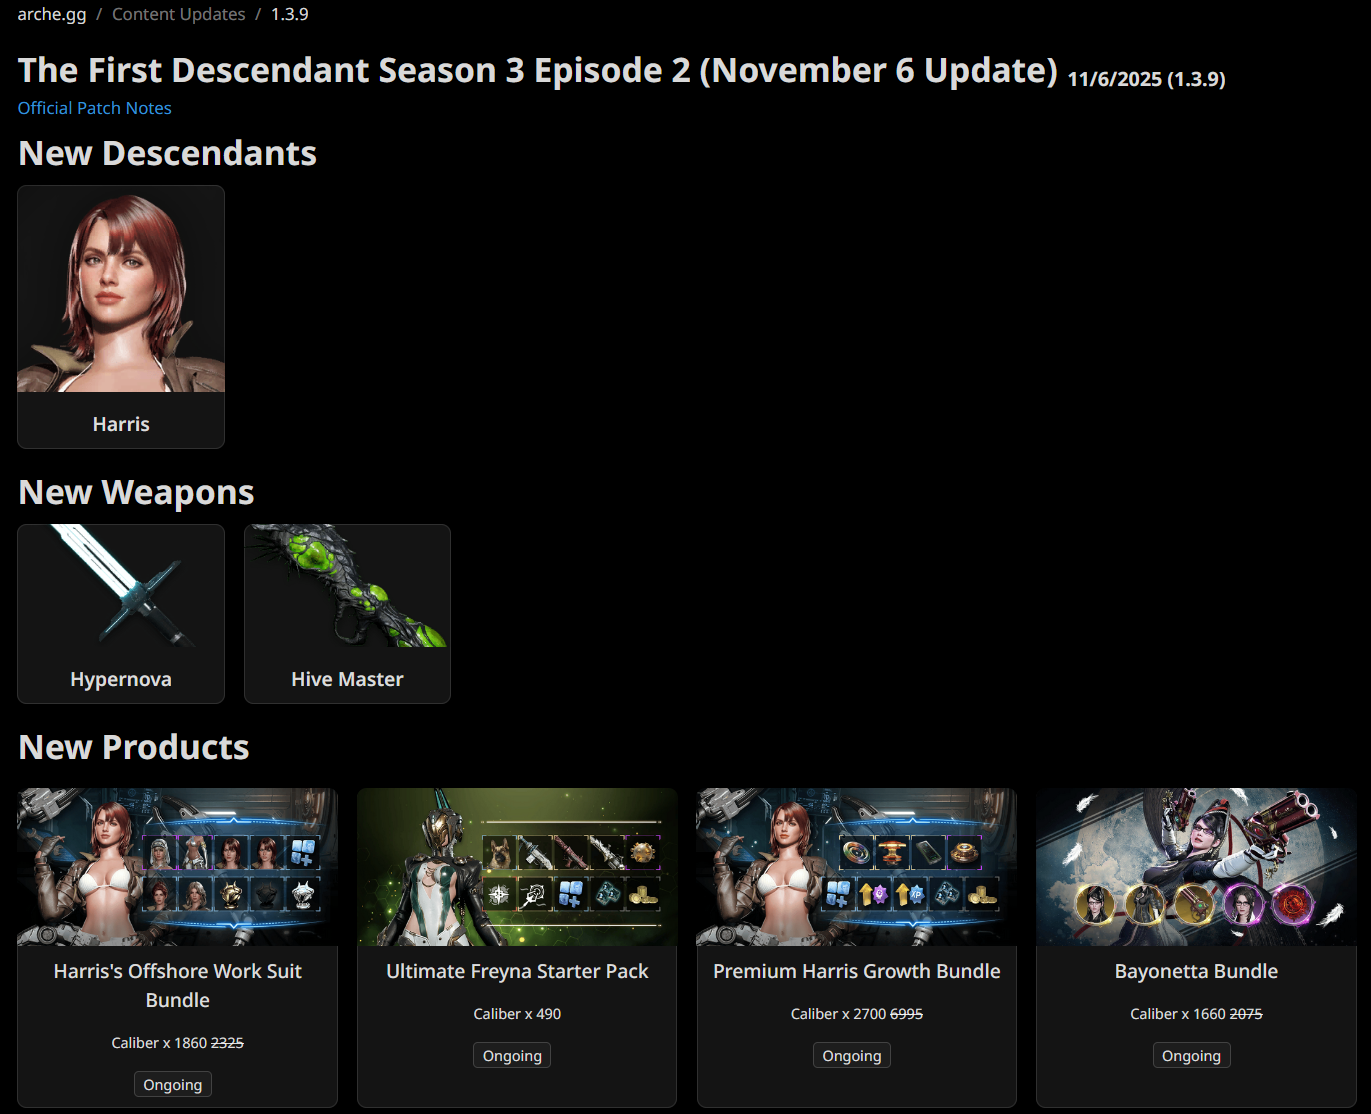1371x1114 pixels.
Task: Click the Hive Master weapon name
Action: pos(347,679)
